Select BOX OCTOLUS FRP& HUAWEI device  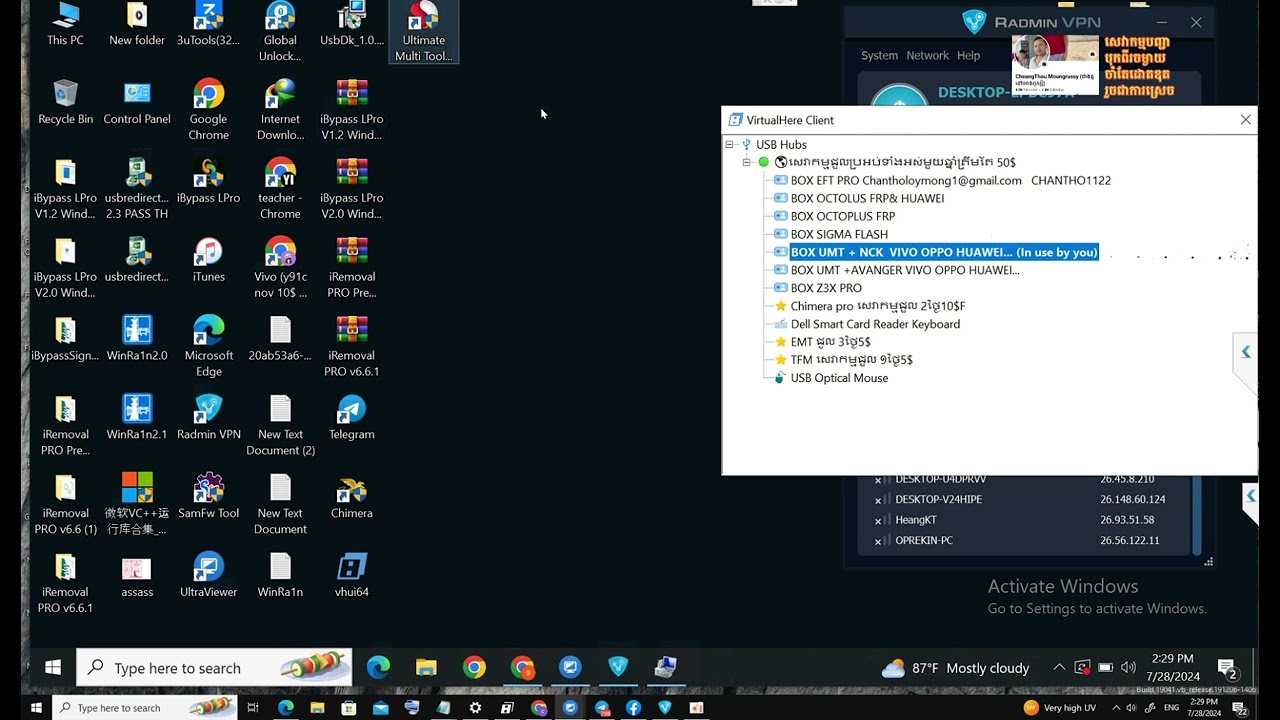pyautogui.click(x=858, y=198)
